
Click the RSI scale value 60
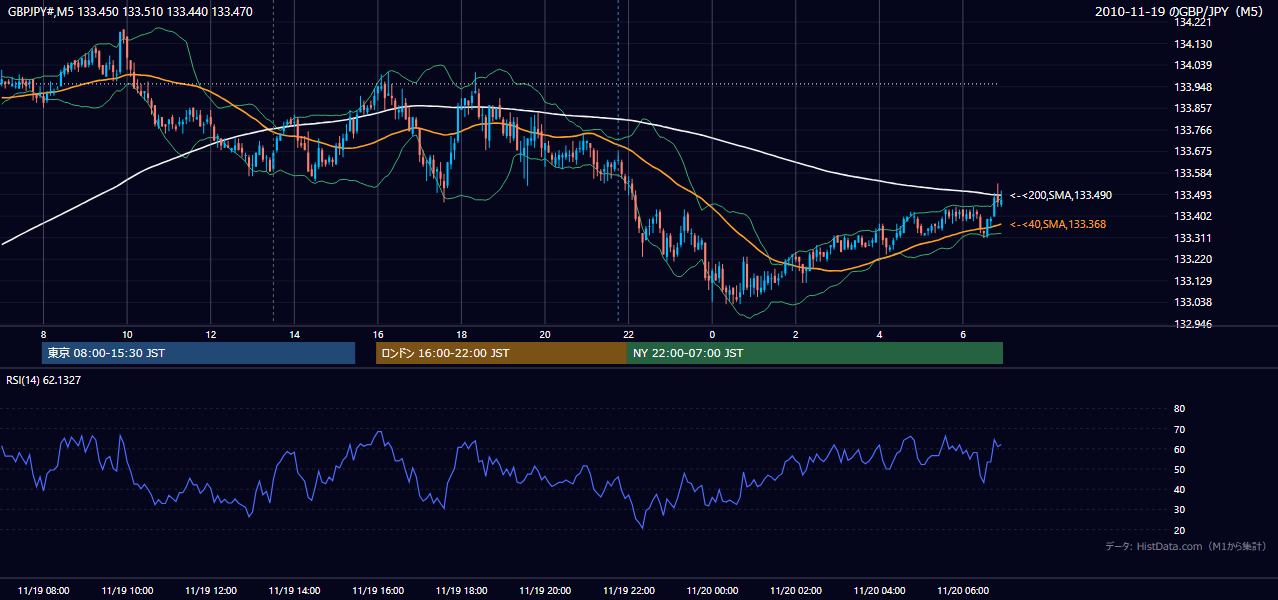click(x=1179, y=449)
